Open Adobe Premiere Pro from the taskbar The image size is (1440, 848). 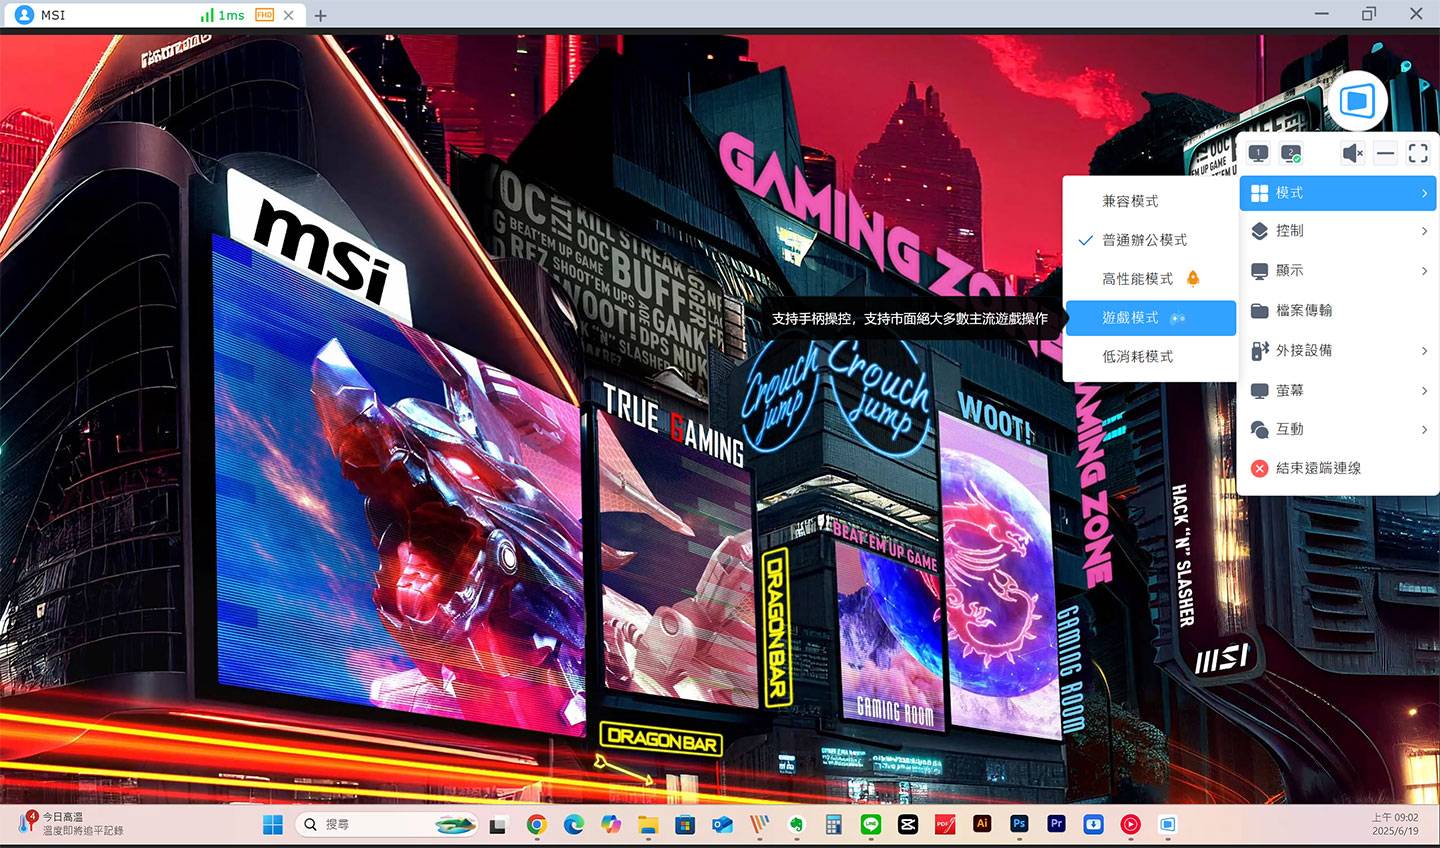(x=1056, y=824)
